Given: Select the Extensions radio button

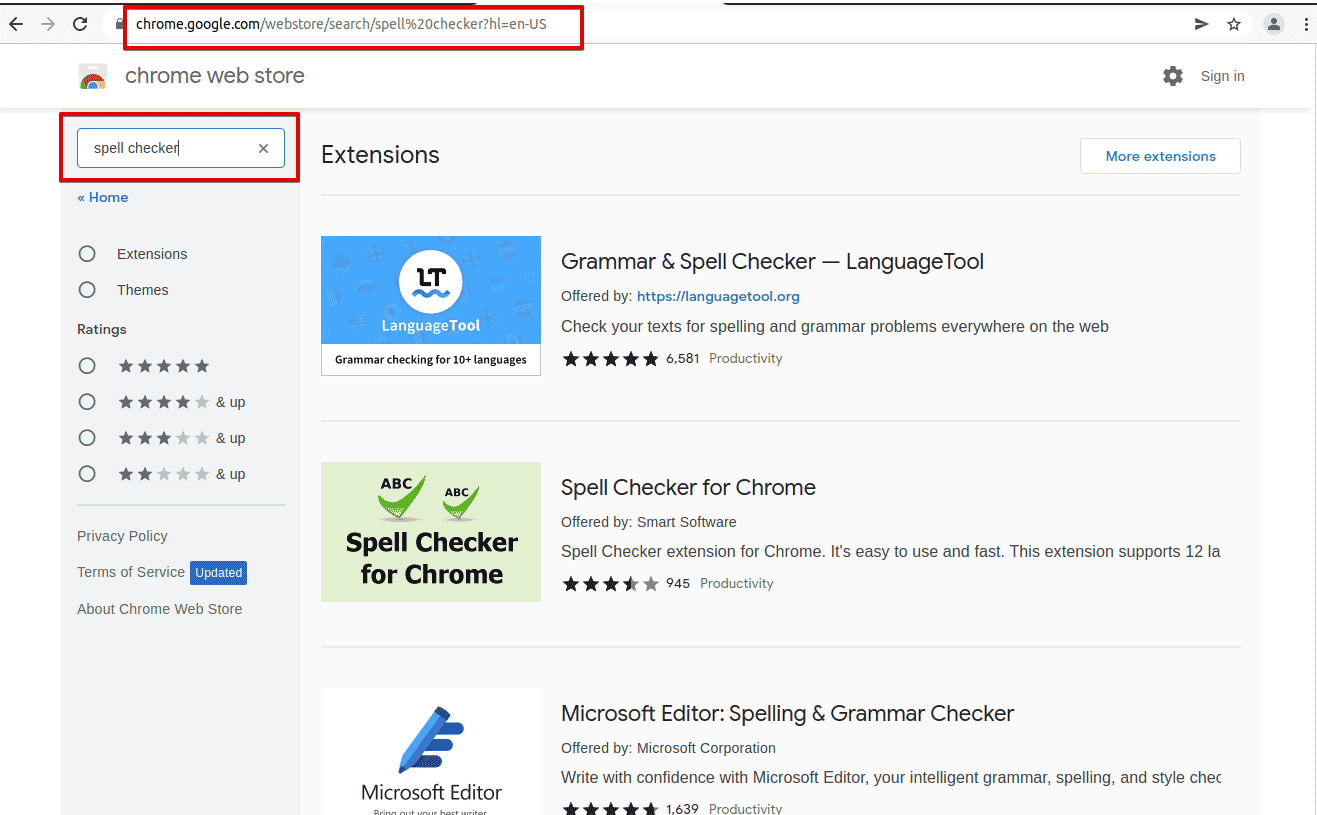Looking at the screenshot, I should 87,254.
